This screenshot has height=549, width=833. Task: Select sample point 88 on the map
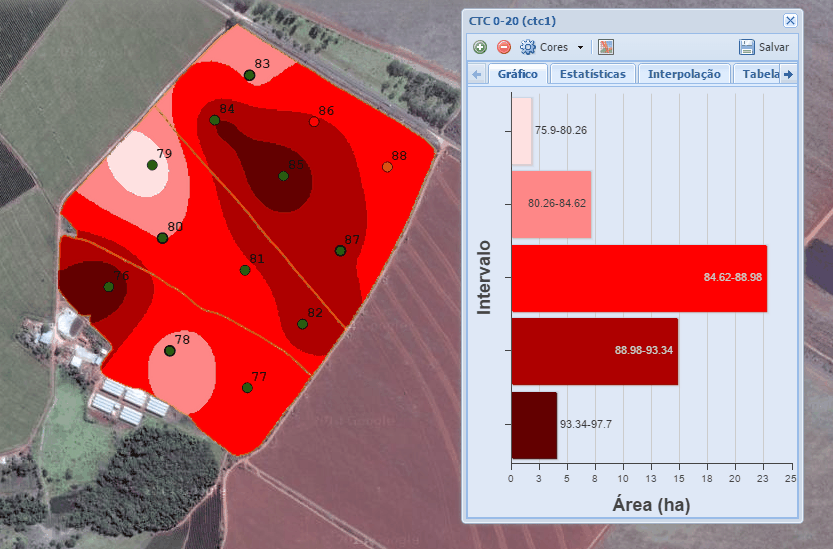point(387,167)
